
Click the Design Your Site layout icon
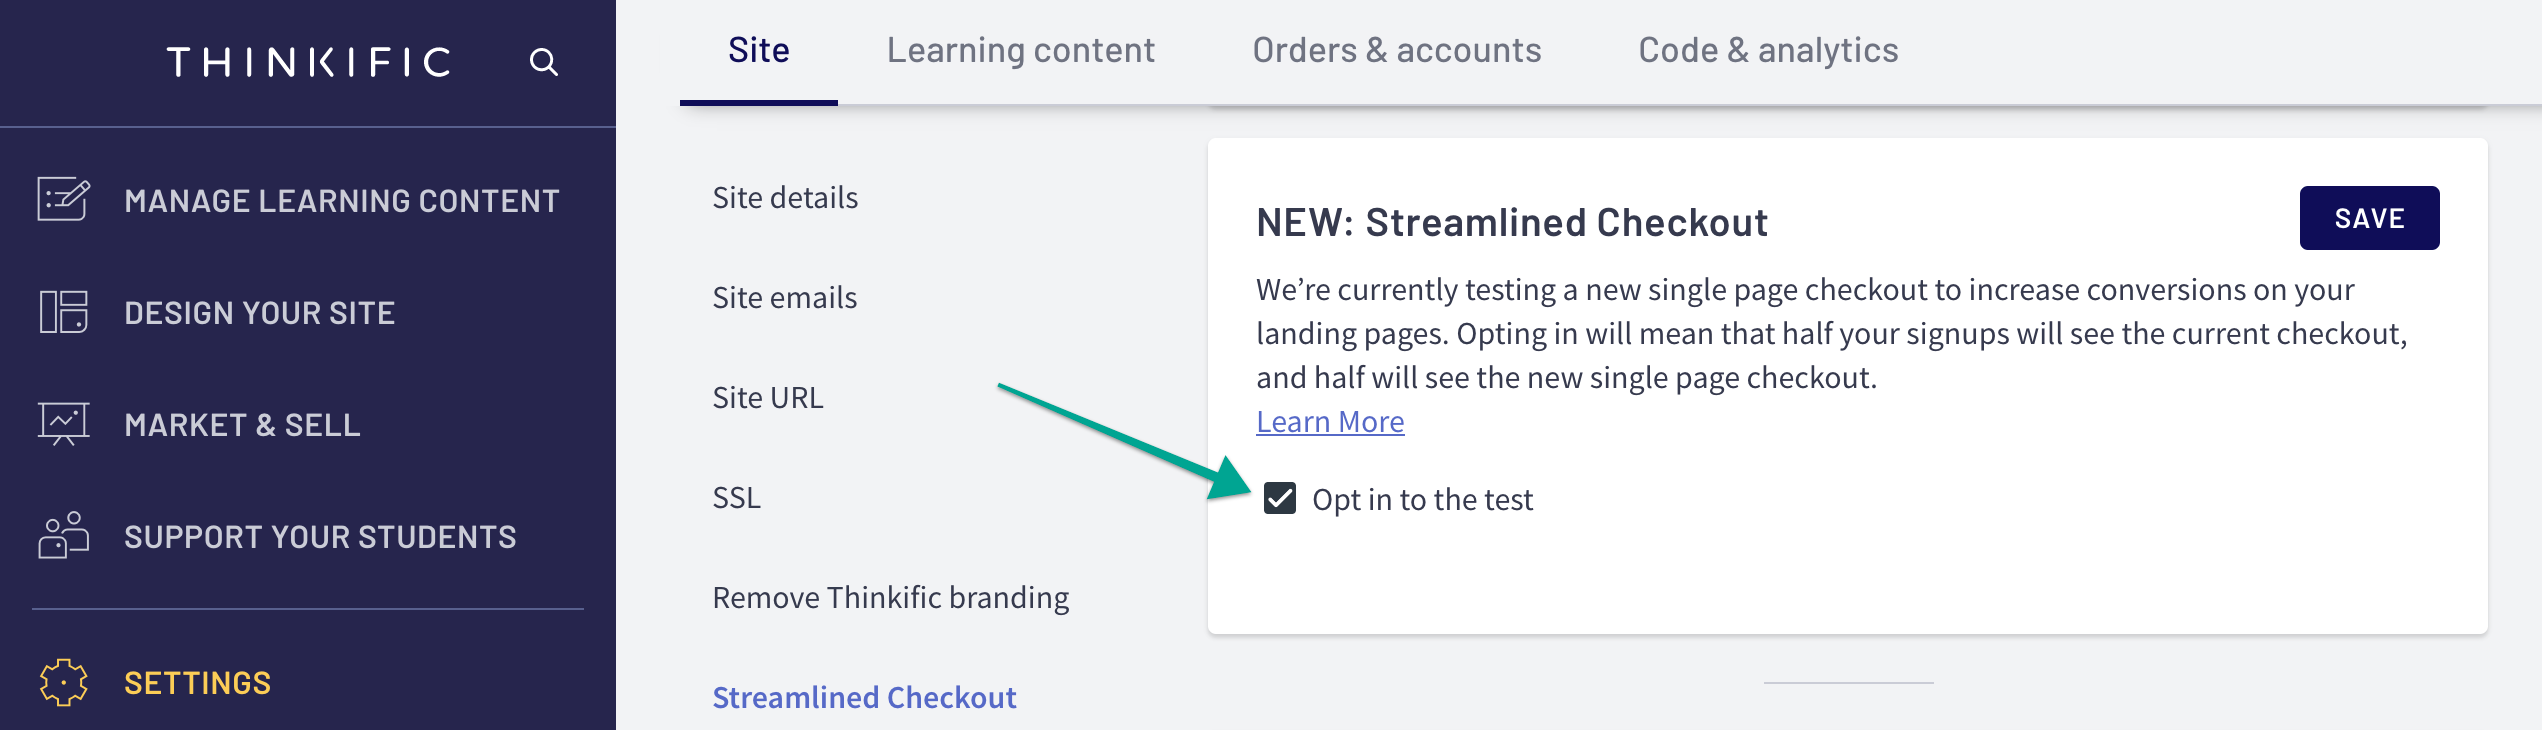coord(64,312)
